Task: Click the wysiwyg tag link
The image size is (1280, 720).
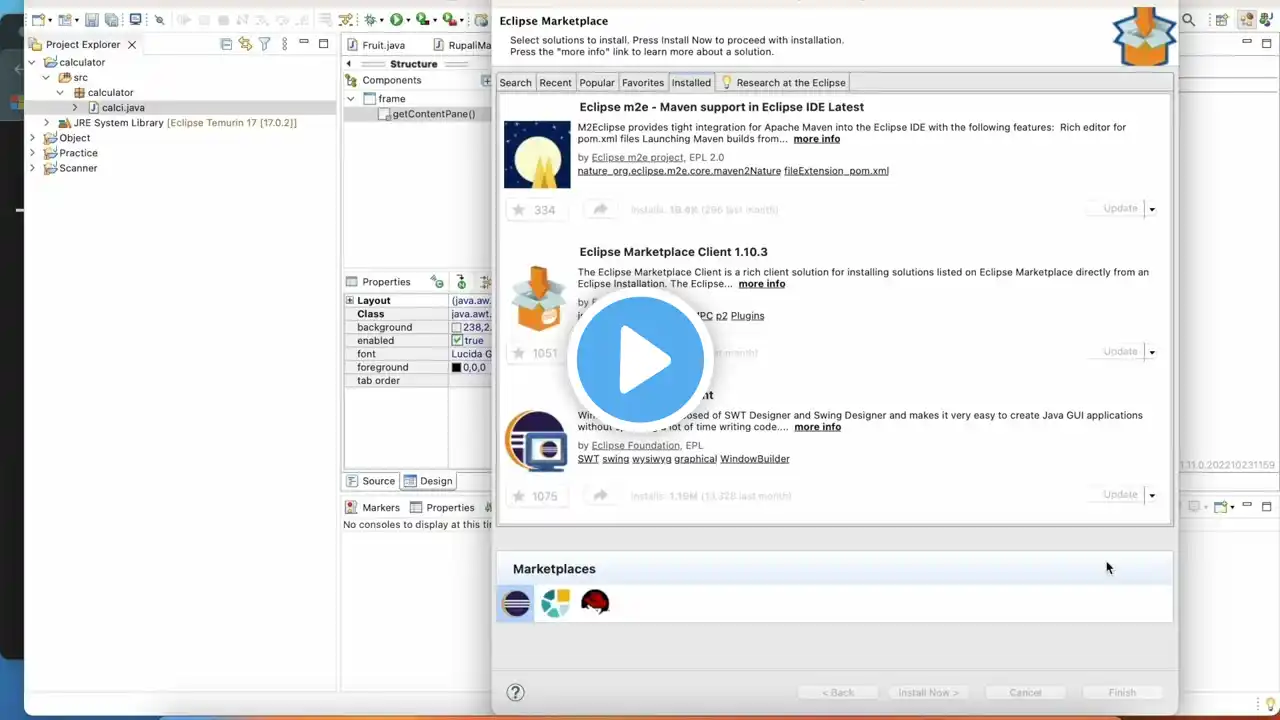Action: coord(652,459)
